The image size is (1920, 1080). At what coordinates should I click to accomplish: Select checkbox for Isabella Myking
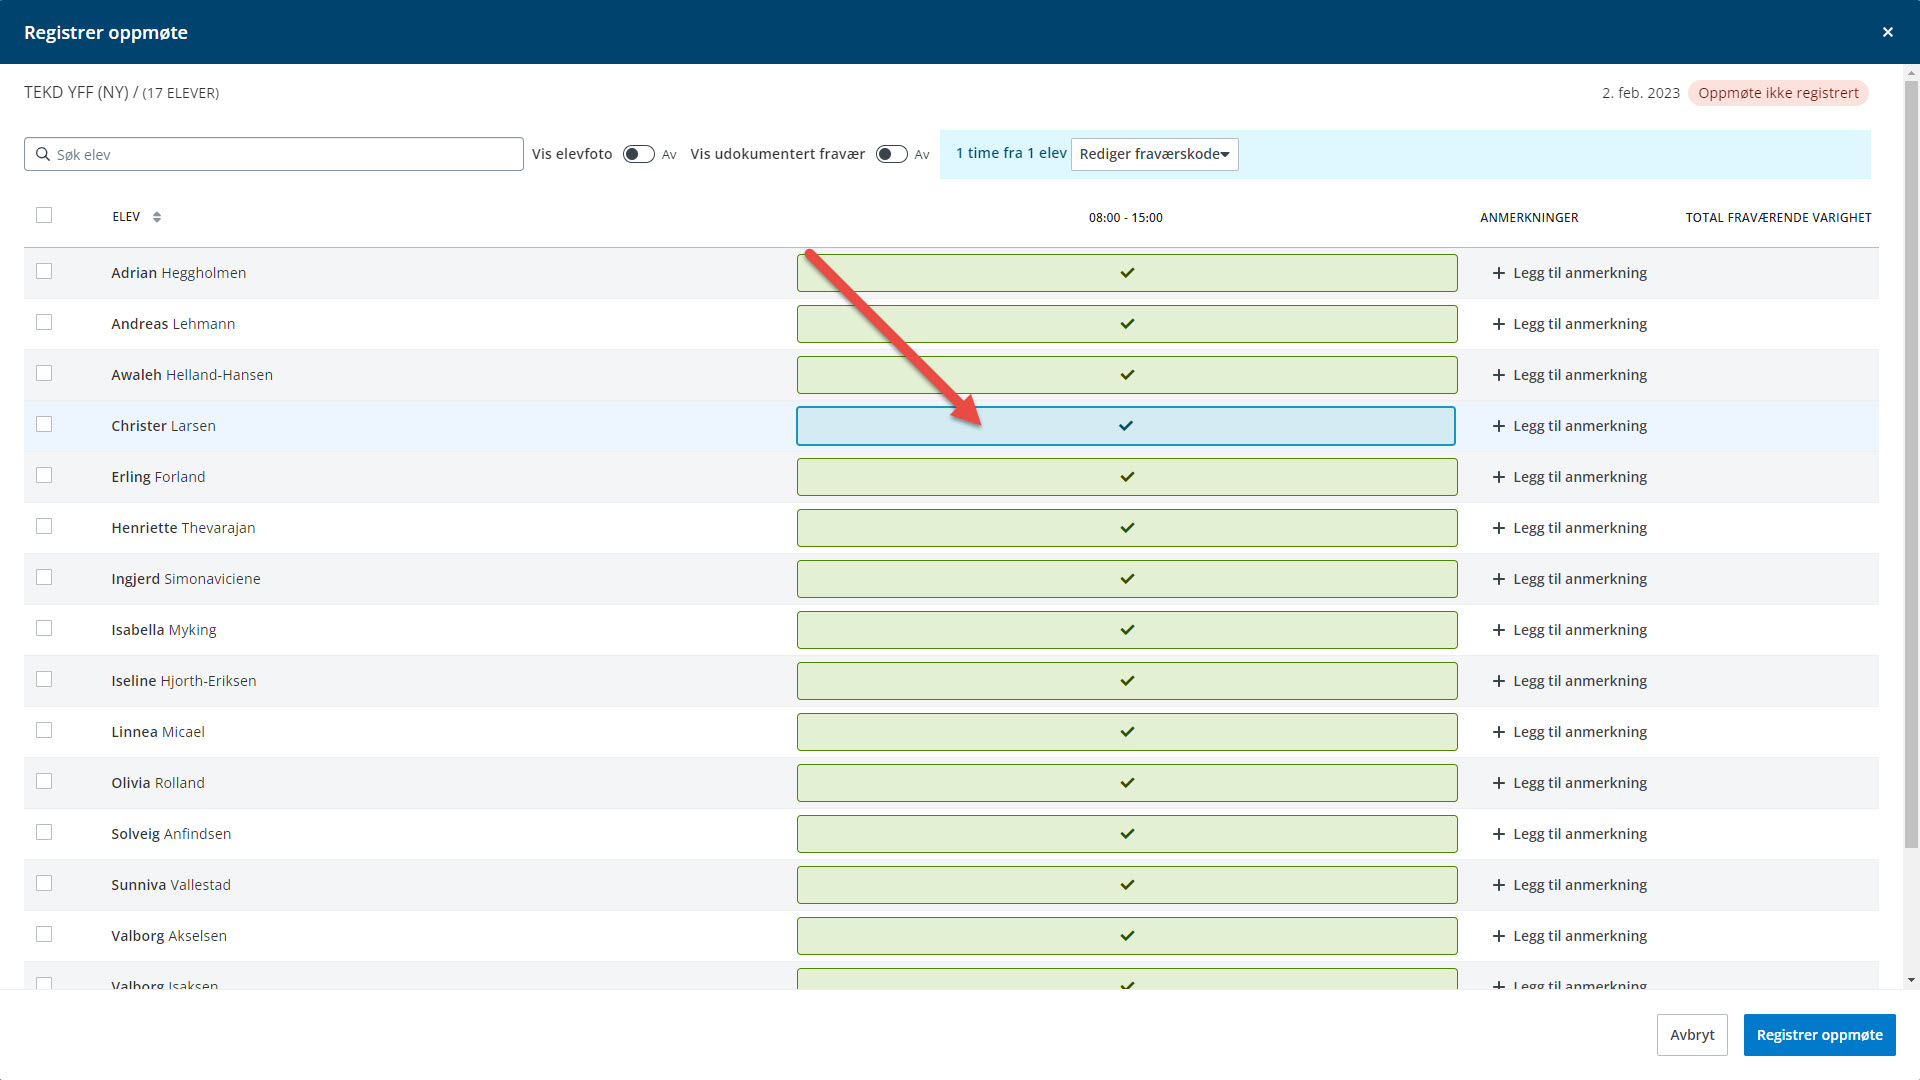click(44, 628)
